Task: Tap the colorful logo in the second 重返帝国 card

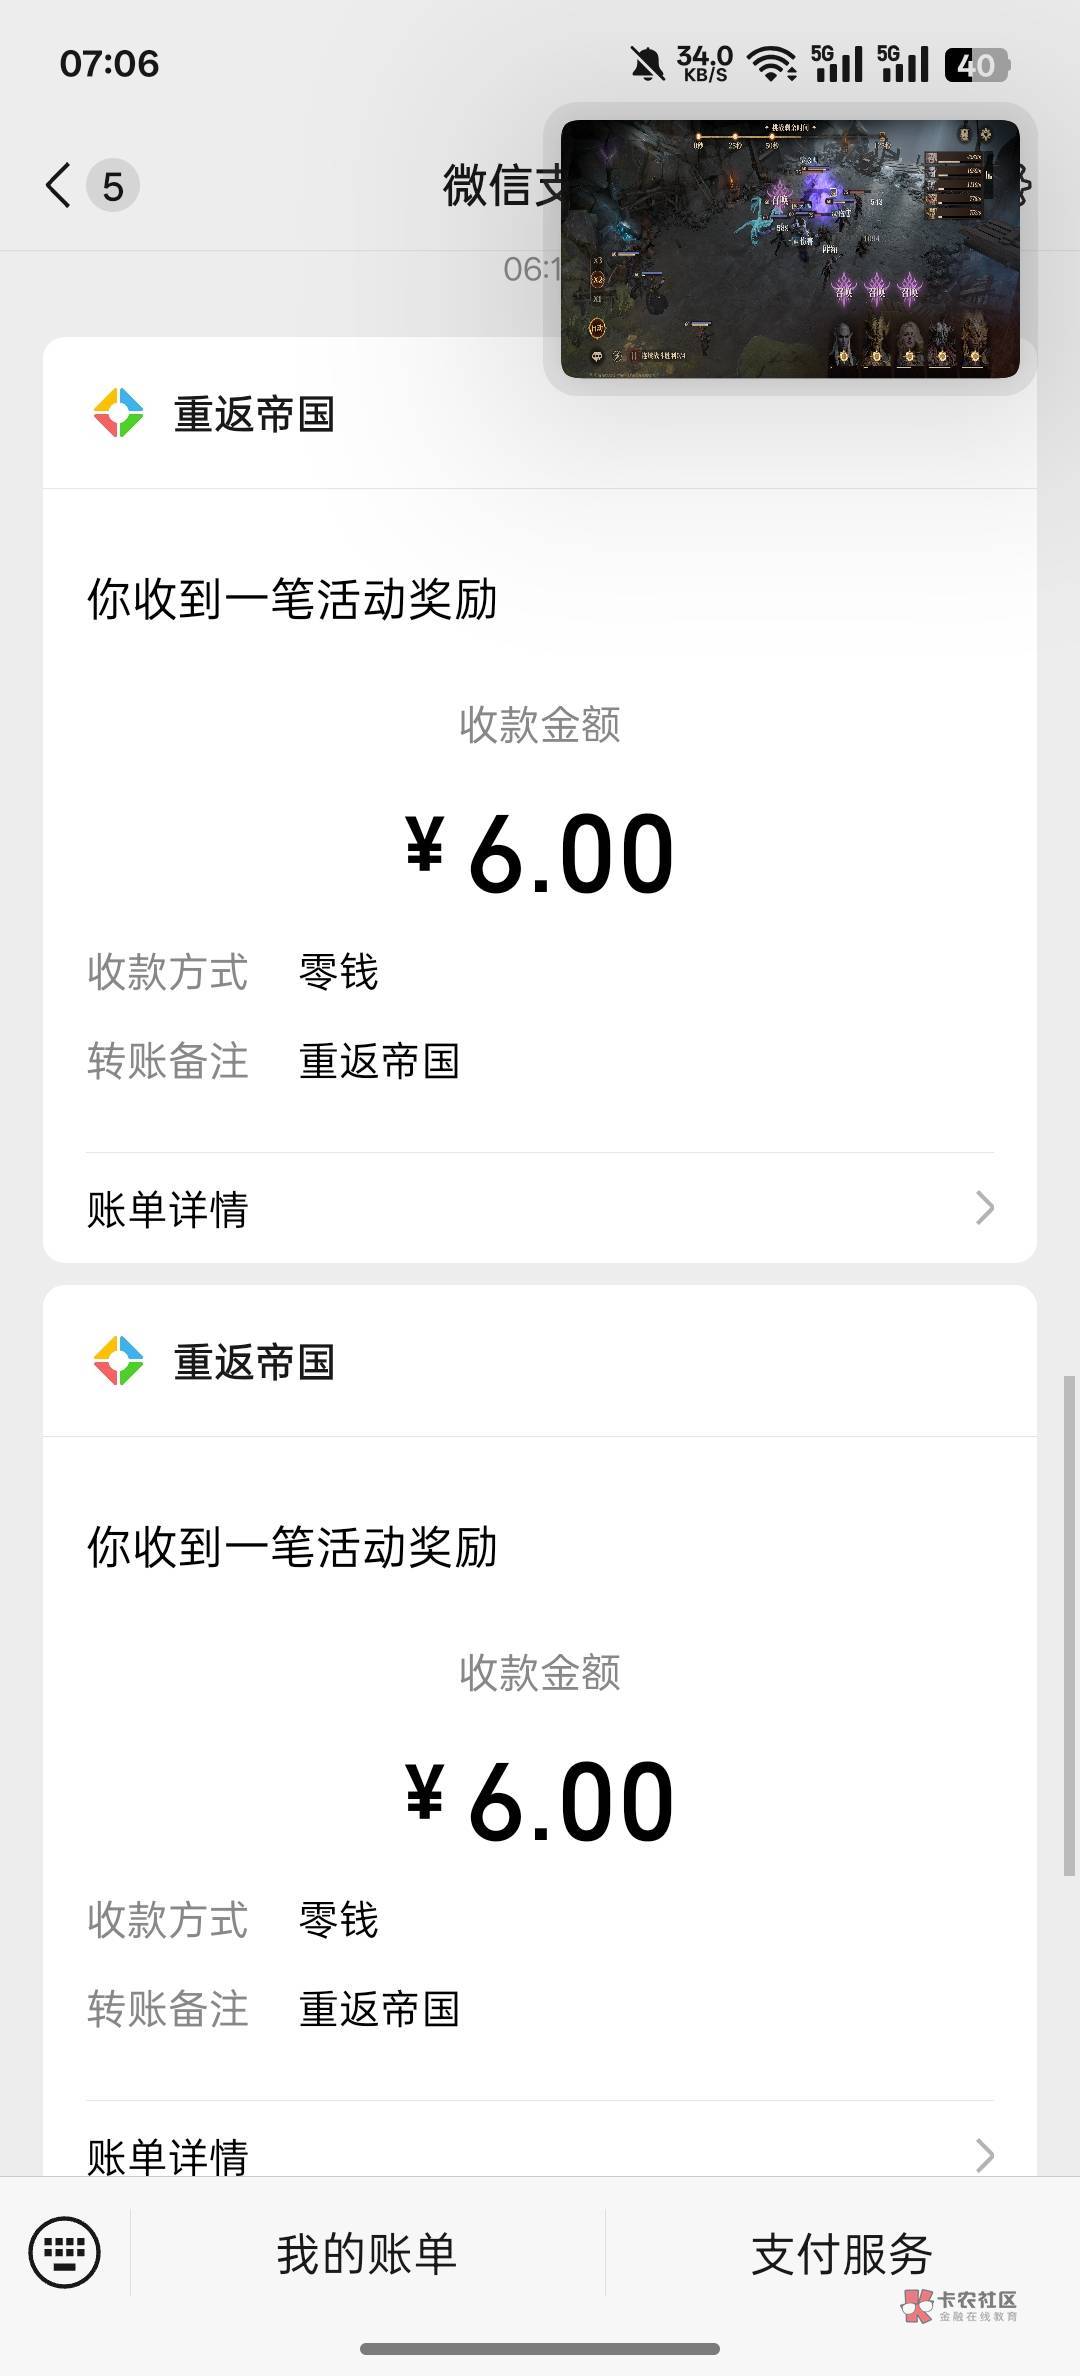Action: click(x=118, y=1361)
